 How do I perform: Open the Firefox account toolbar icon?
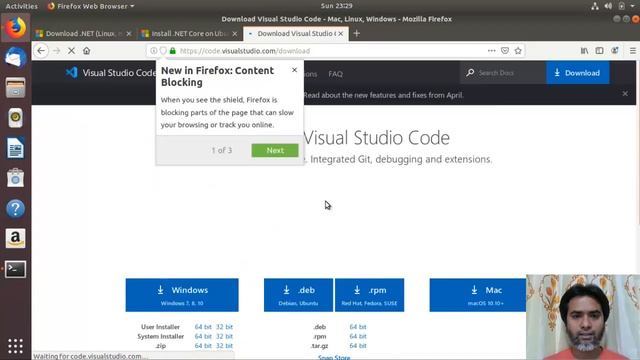pyautogui.click(x=615, y=51)
